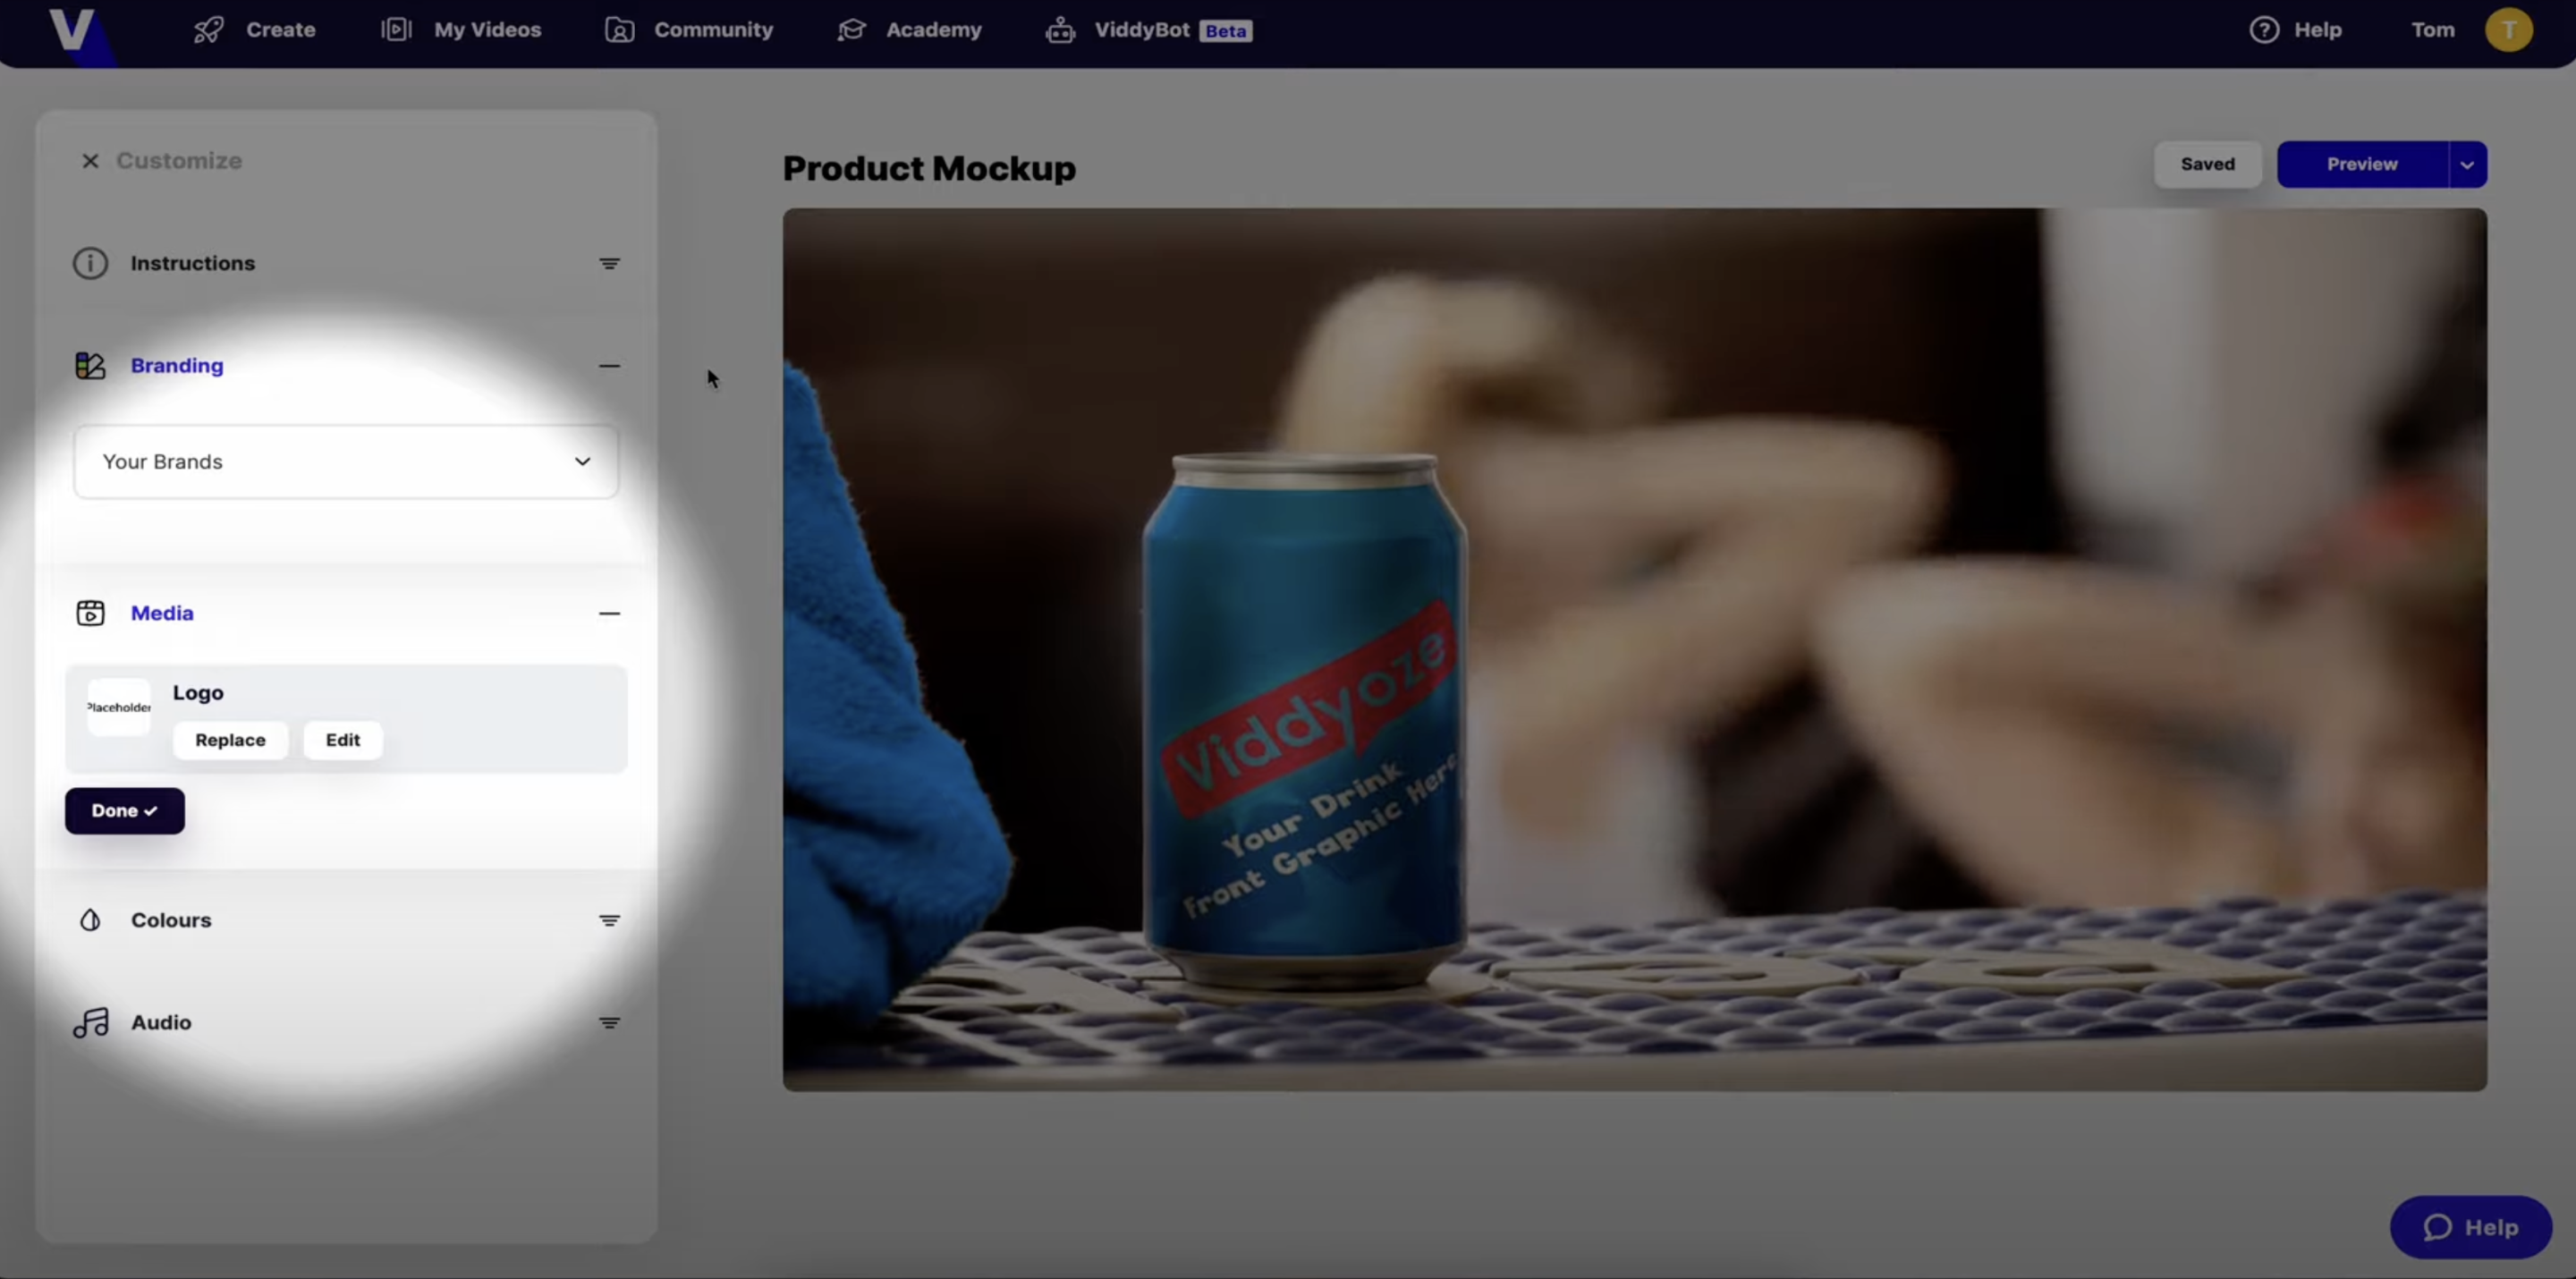Click the Beta badge next to ViddyBot

click(x=1226, y=31)
